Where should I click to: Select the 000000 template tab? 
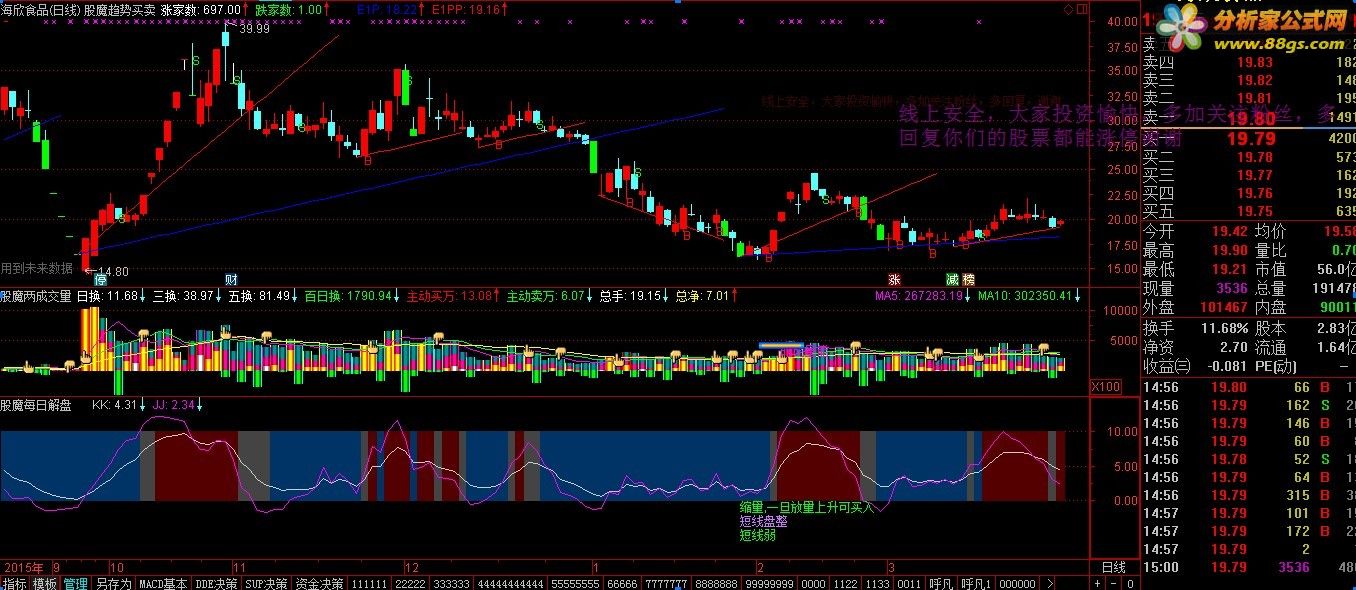click(1017, 583)
